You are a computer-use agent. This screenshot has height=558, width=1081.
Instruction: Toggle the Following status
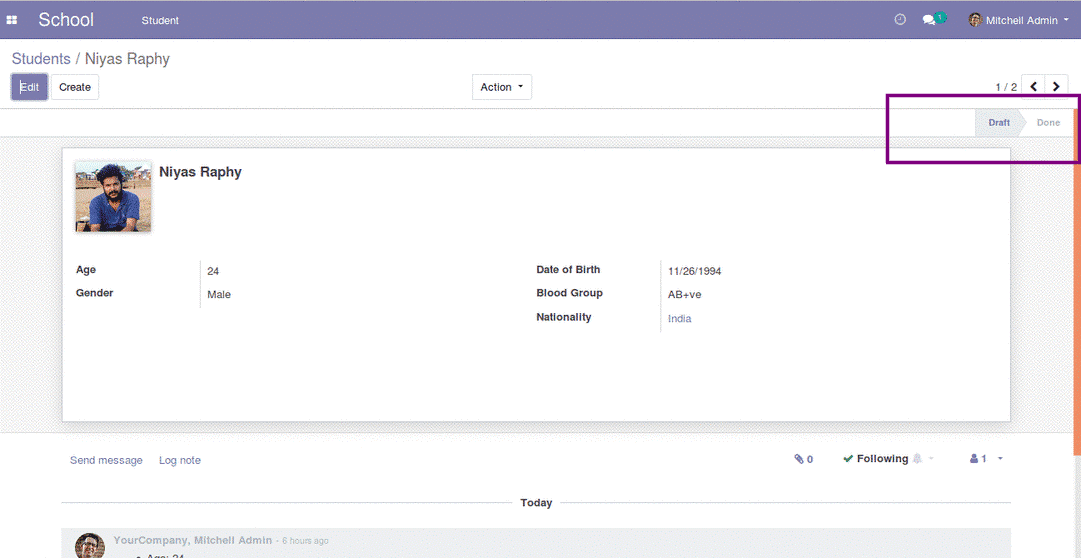(x=876, y=459)
